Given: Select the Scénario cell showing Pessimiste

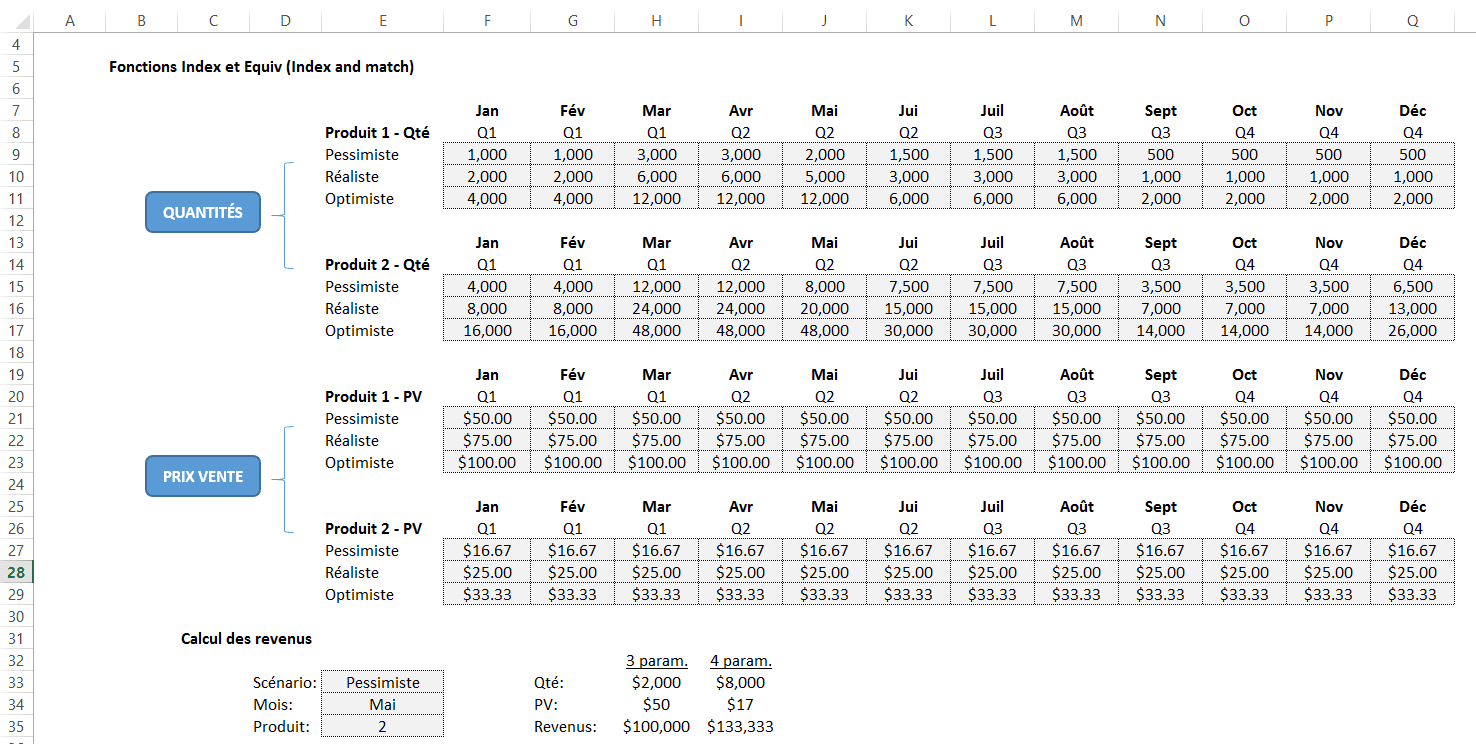Looking at the screenshot, I should [x=382, y=682].
